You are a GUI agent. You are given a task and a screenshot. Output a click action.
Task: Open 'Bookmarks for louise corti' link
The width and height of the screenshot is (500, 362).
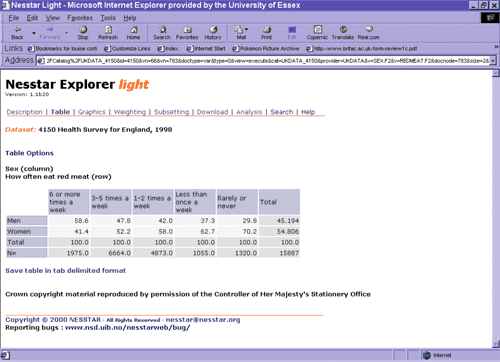coord(62,49)
